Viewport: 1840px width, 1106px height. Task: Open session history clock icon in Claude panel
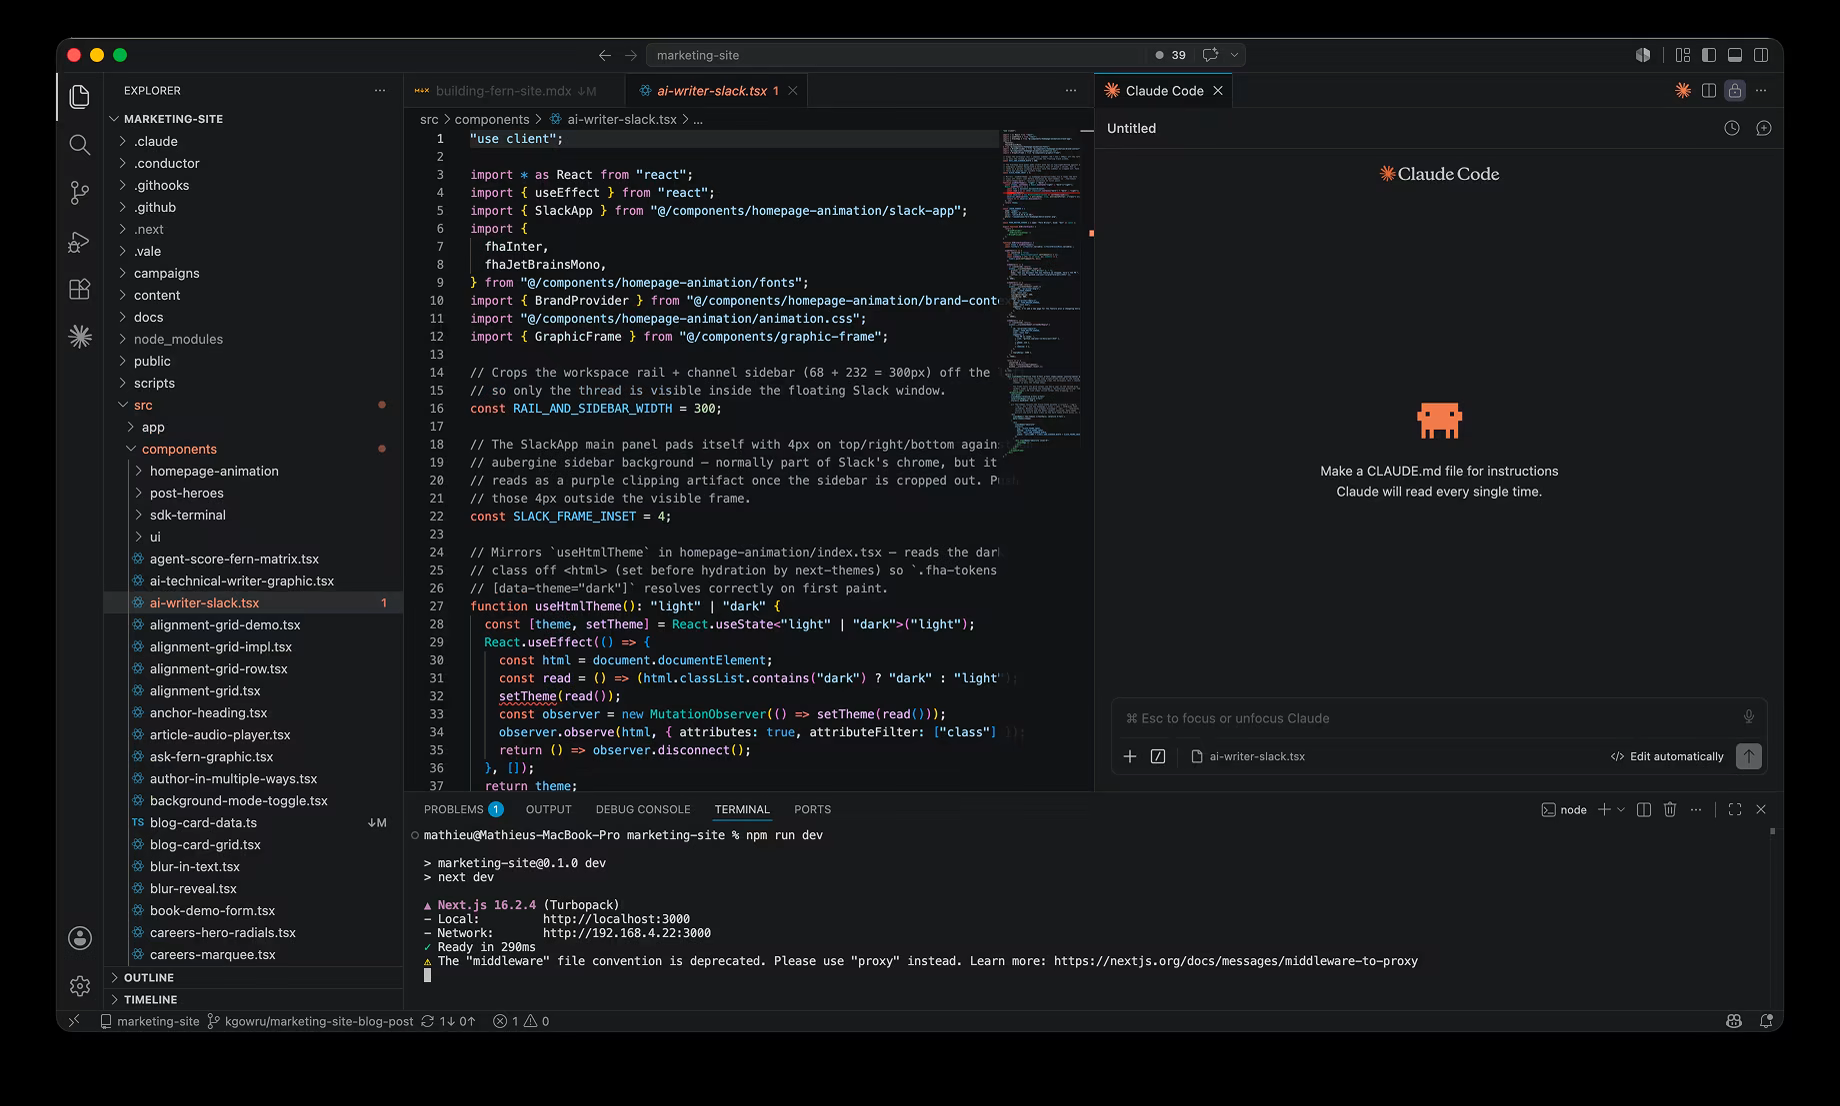(1732, 128)
